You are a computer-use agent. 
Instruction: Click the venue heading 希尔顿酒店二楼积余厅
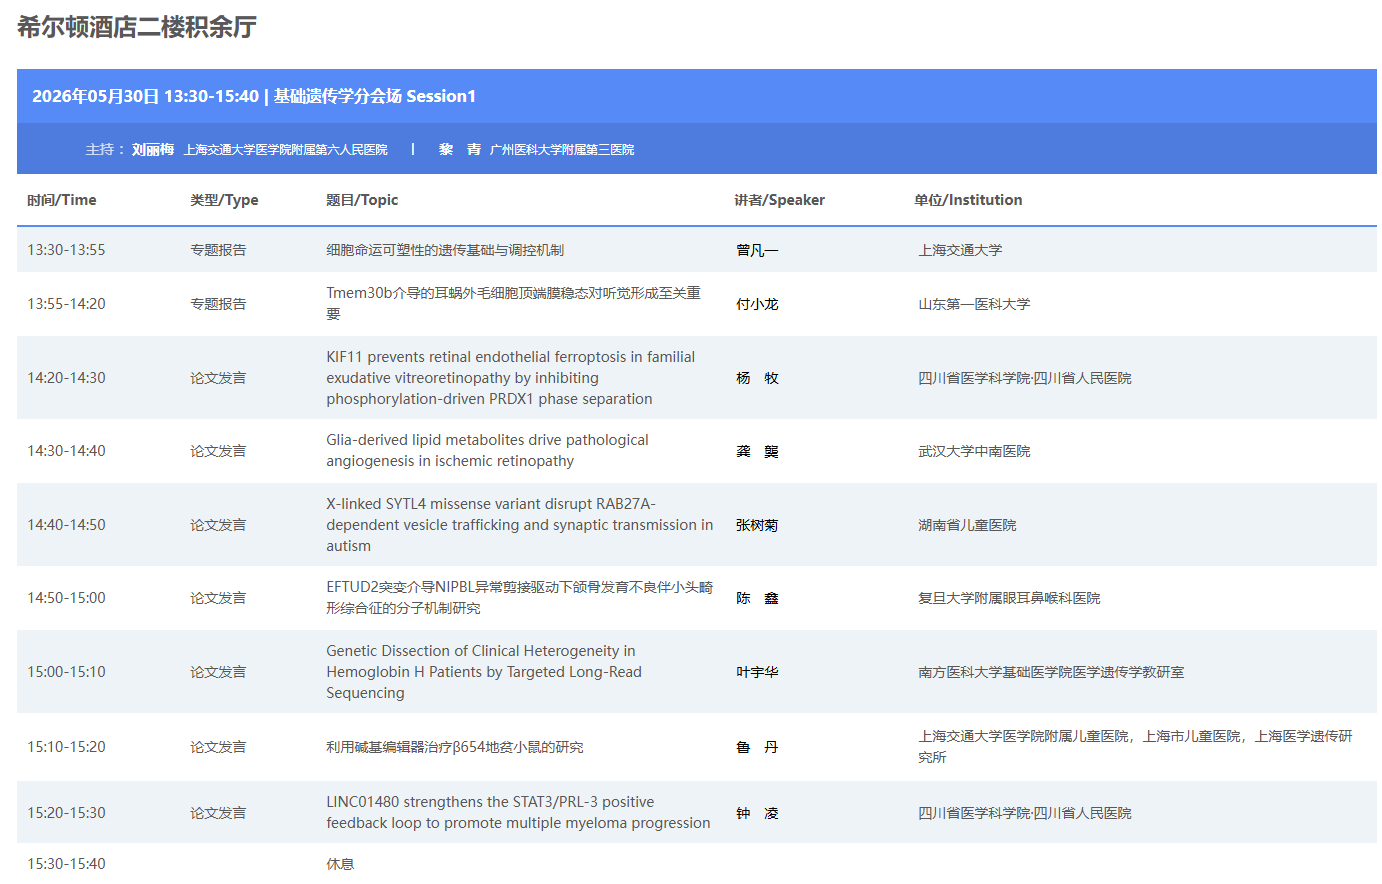[x=137, y=27]
